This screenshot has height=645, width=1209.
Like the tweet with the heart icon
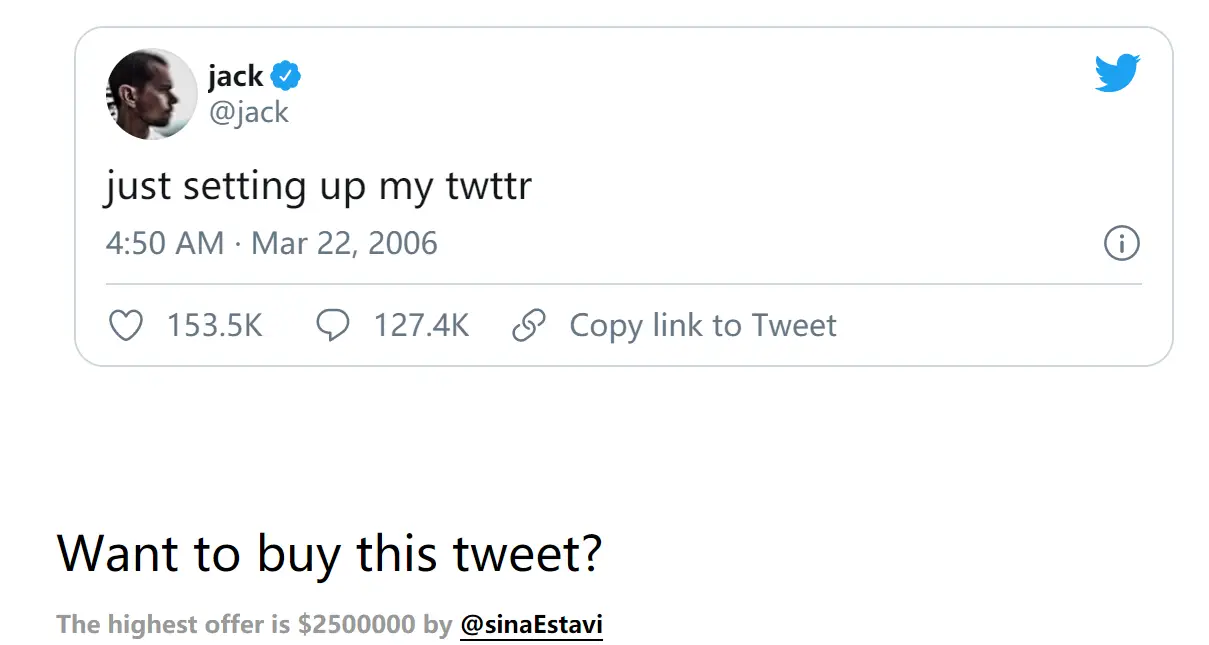click(x=125, y=325)
